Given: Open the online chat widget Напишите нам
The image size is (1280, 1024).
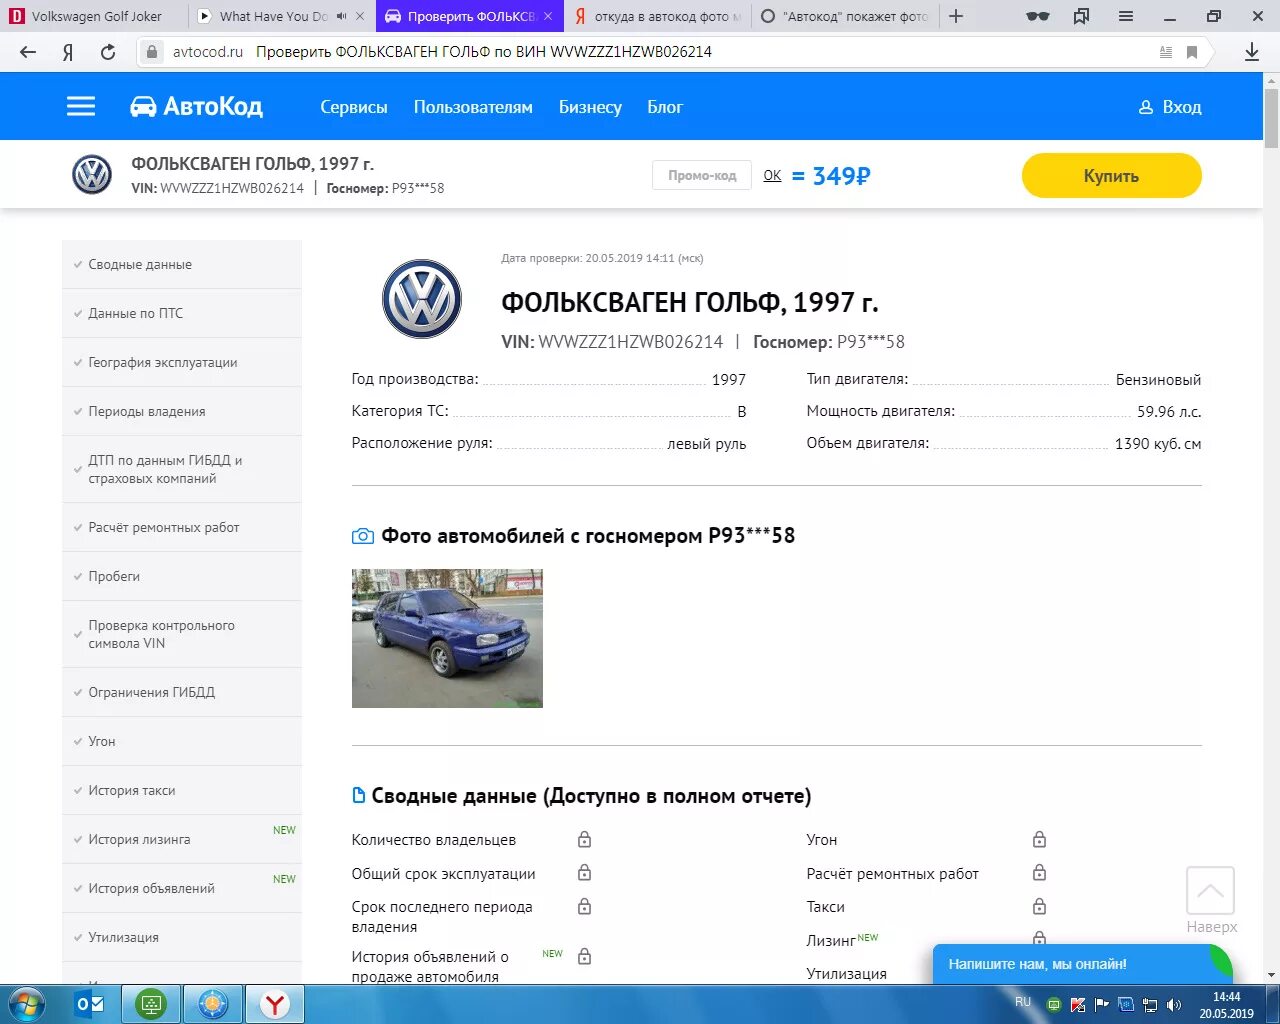Looking at the screenshot, I should pos(1082,964).
